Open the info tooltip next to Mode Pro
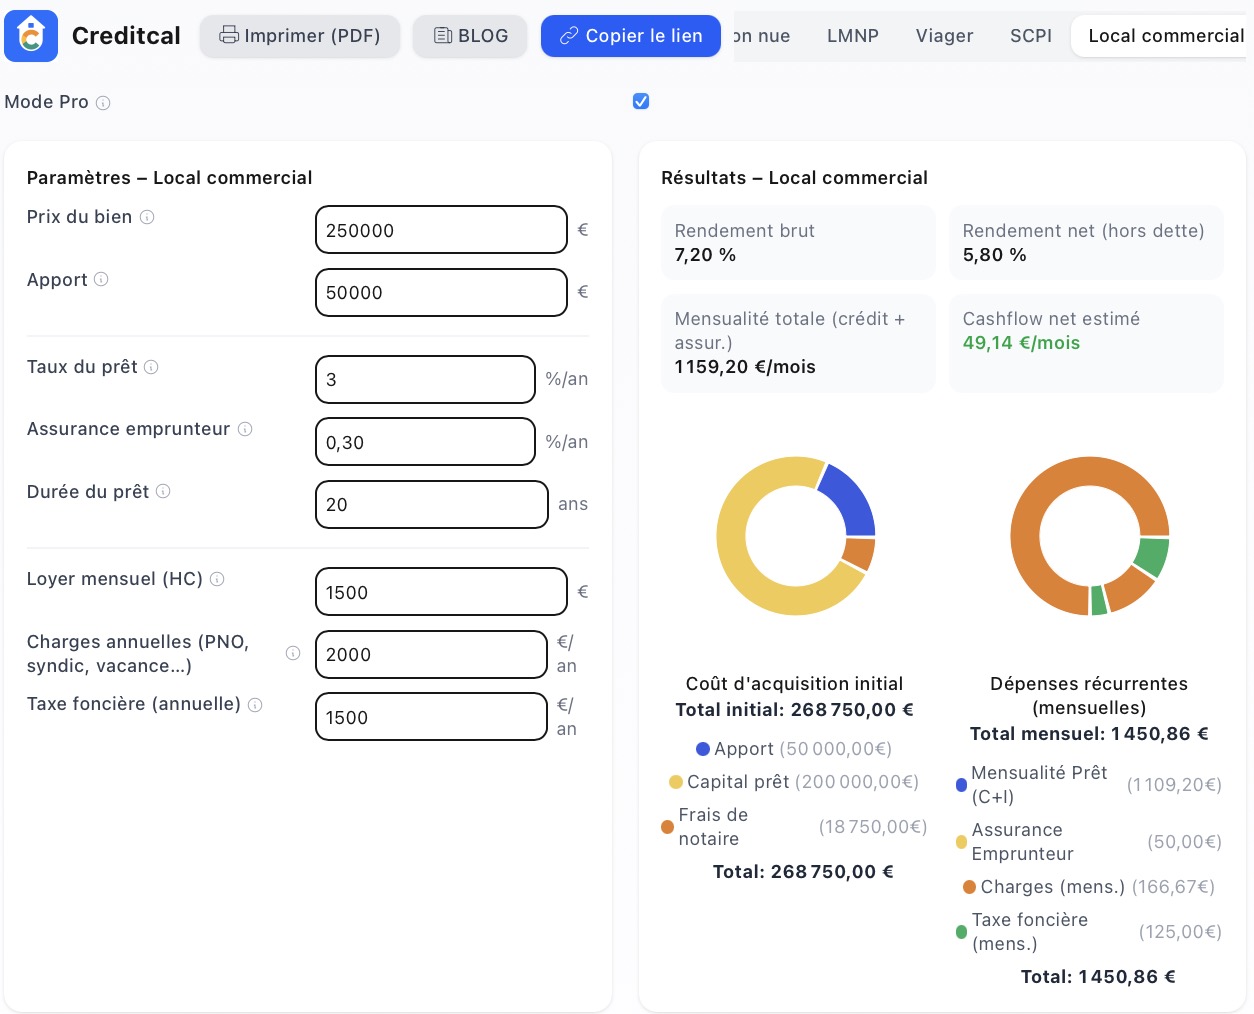The height and width of the screenshot is (1014, 1254). pos(103,102)
